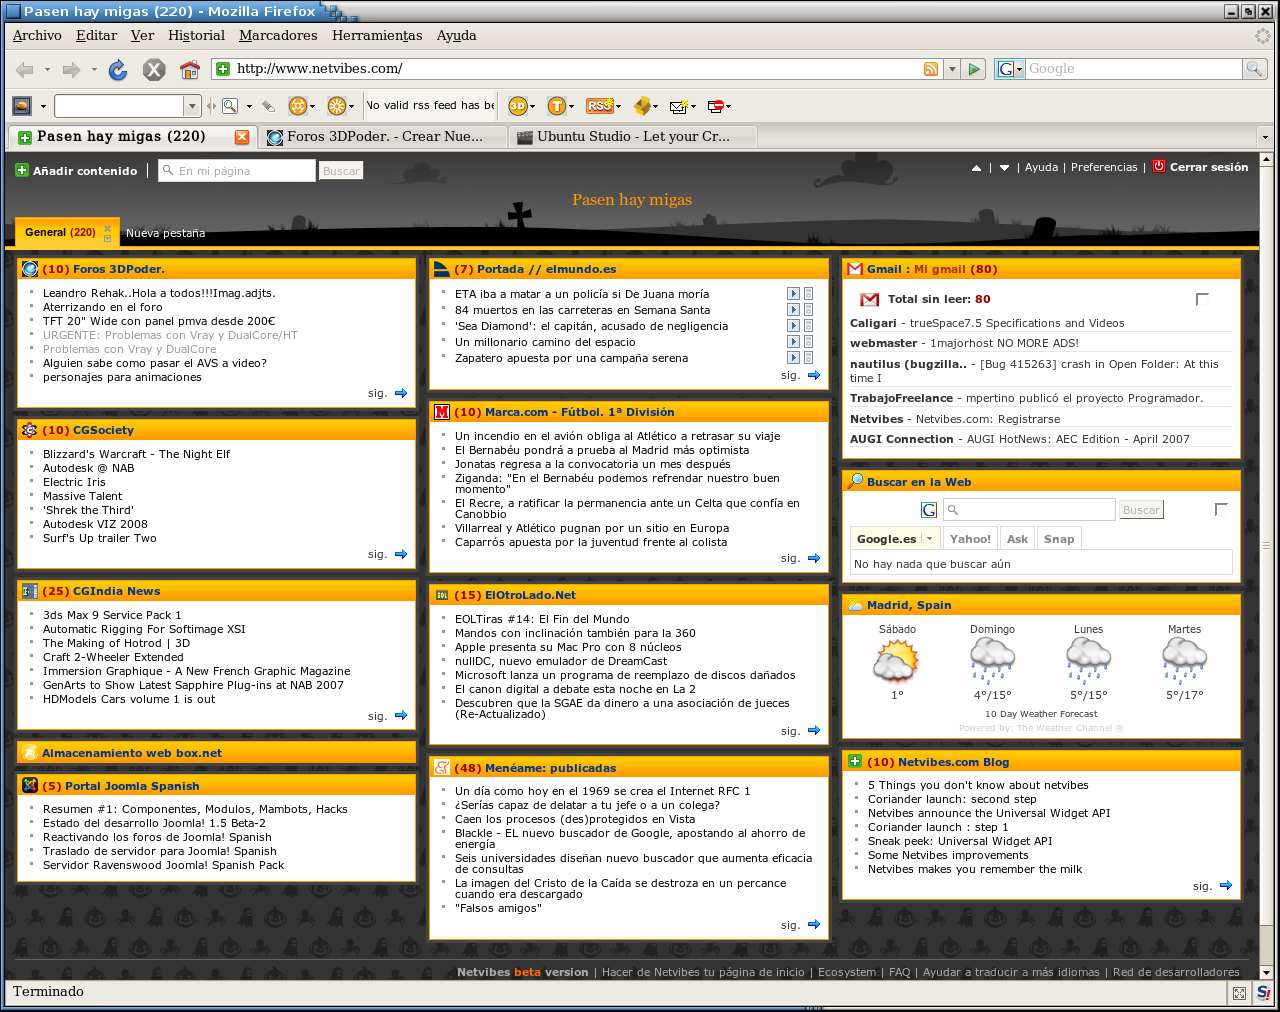This screenshot has height=1012, width=1280.
Task: Click the orange 3D toolbar icon
Action: tap(517, 106)
